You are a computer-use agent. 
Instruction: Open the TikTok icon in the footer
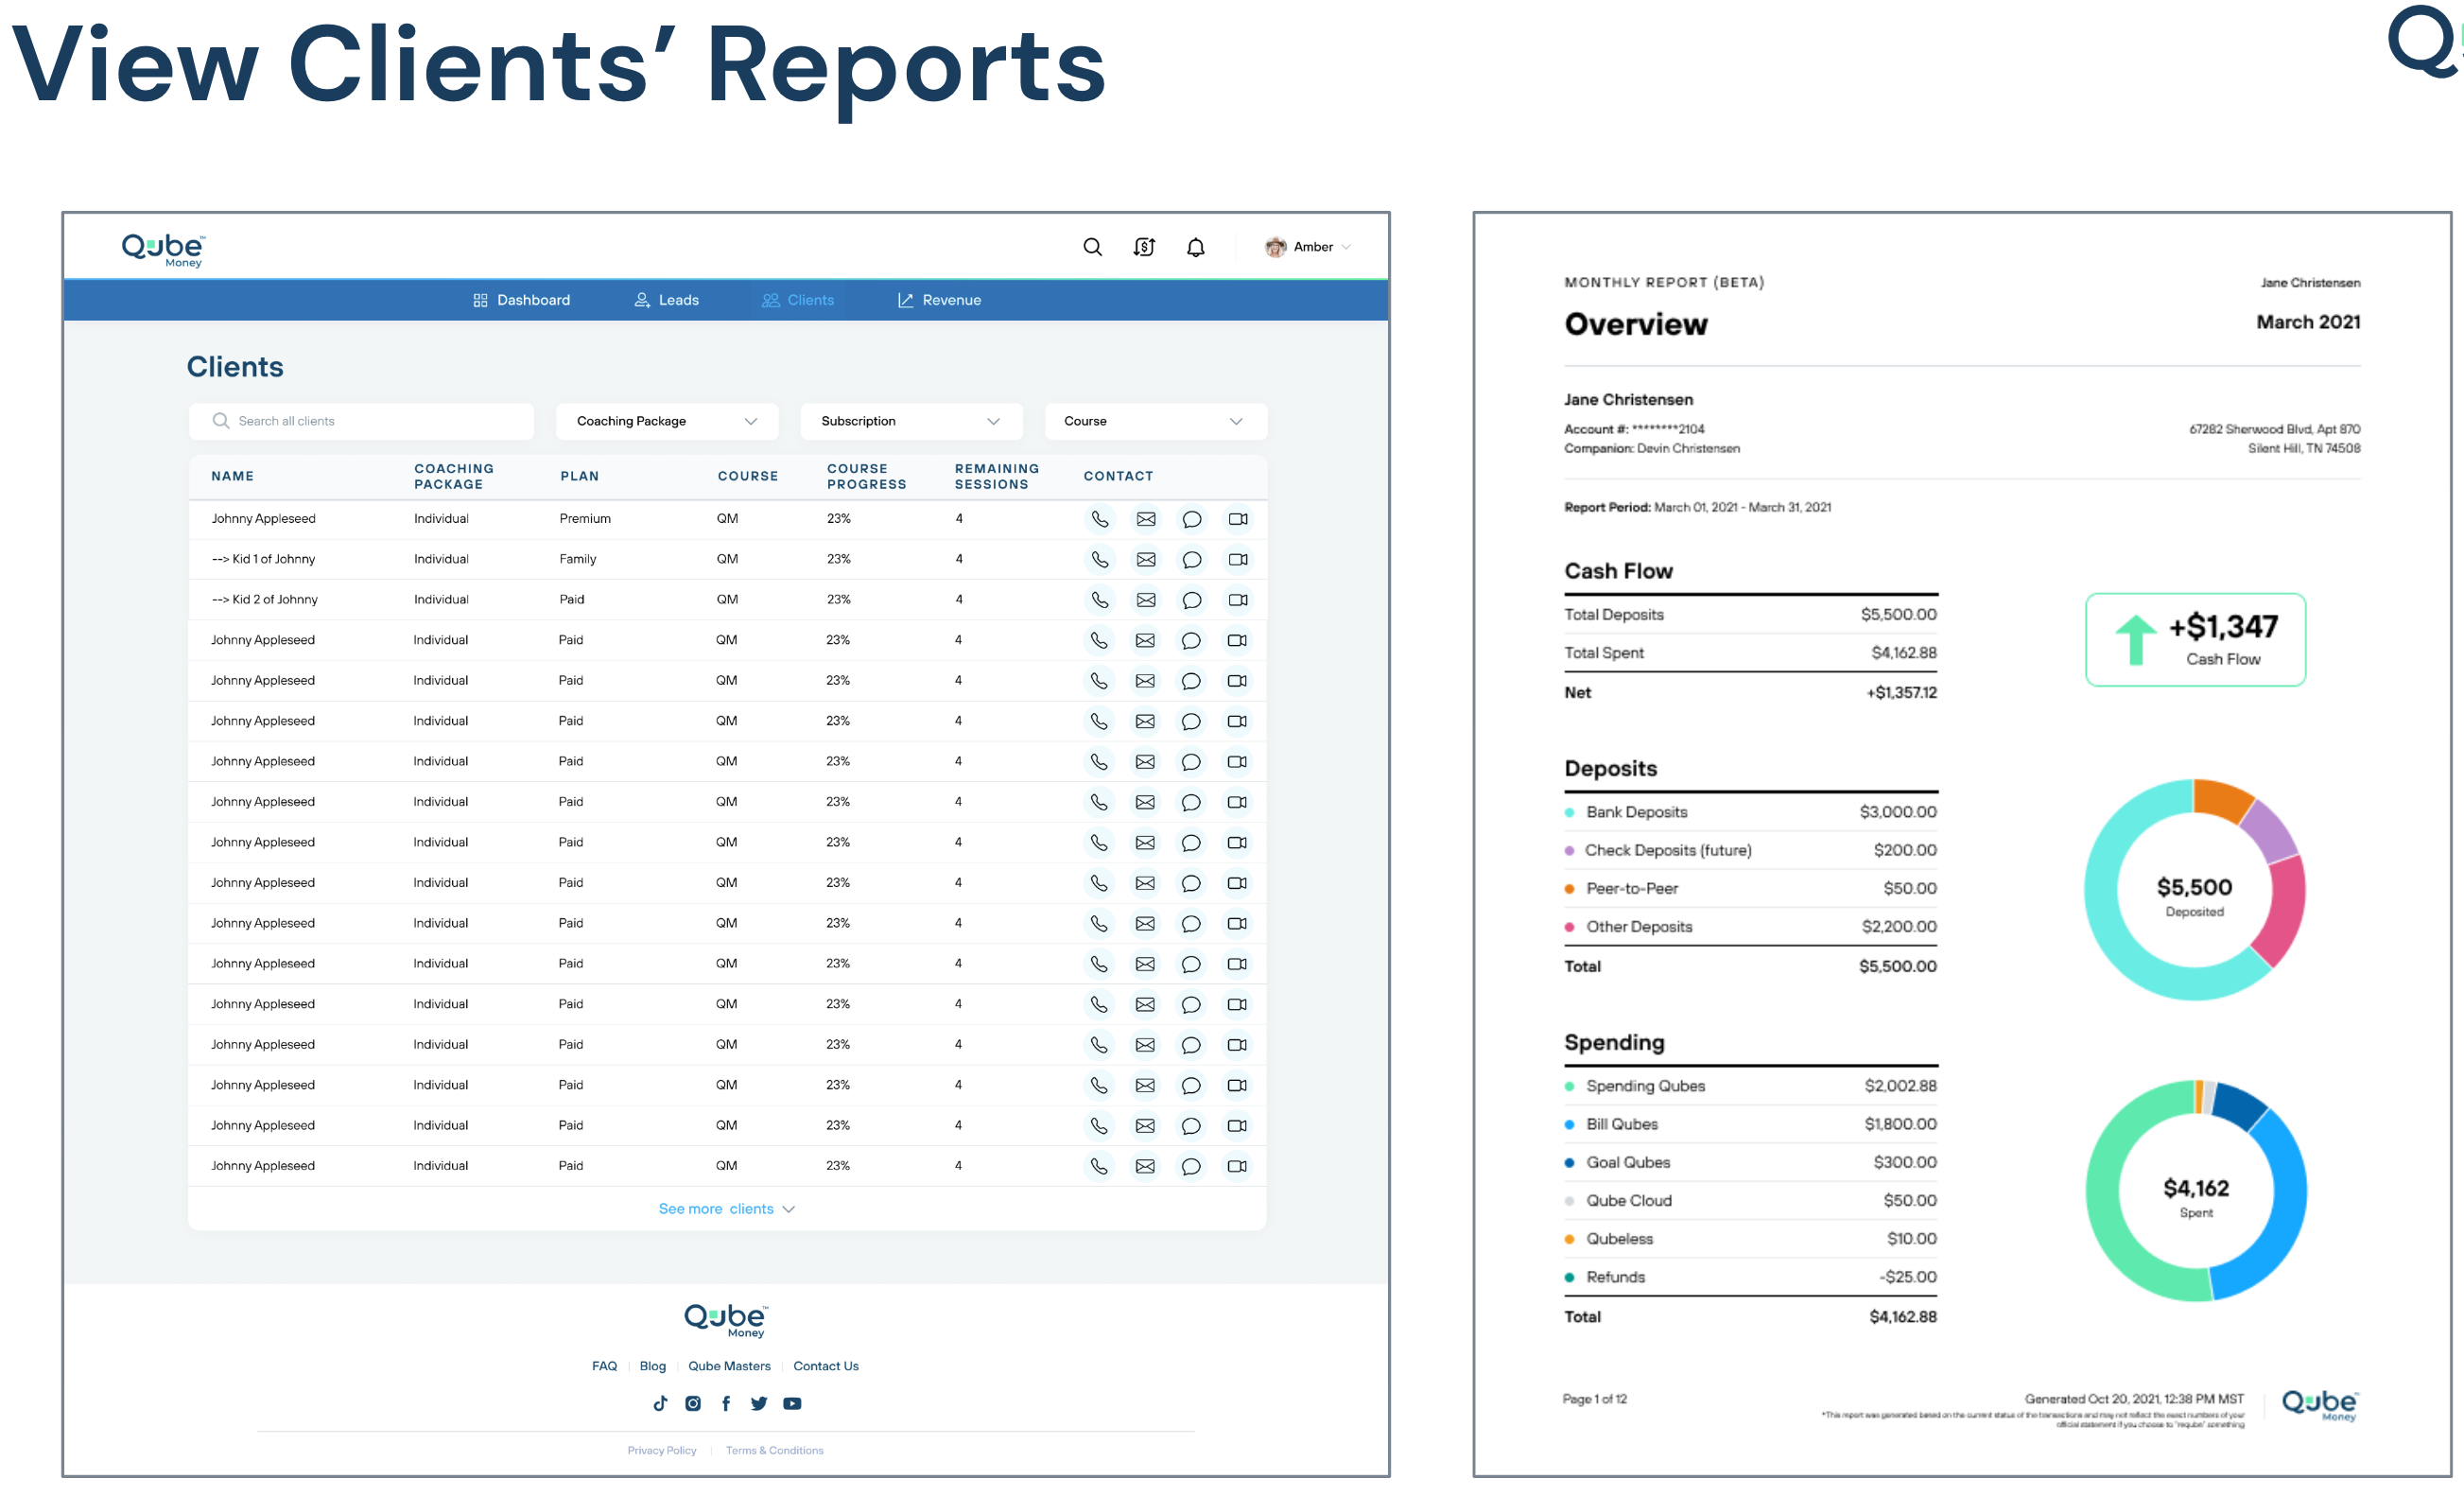660,1403
